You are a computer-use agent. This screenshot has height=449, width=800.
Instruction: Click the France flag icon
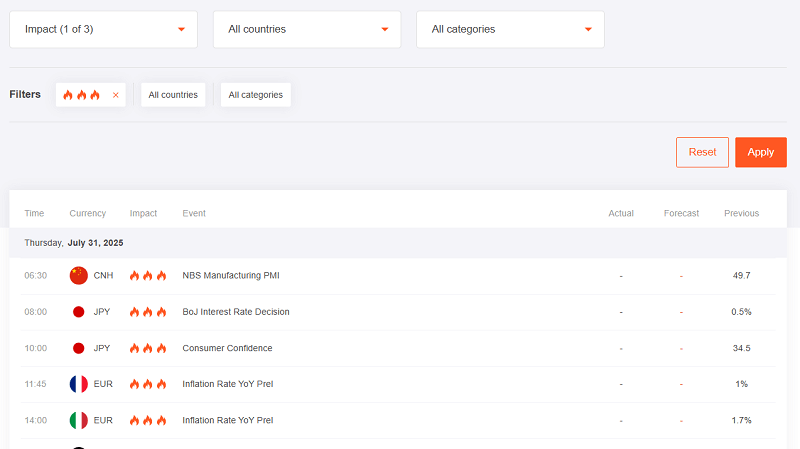coord(79,384)
